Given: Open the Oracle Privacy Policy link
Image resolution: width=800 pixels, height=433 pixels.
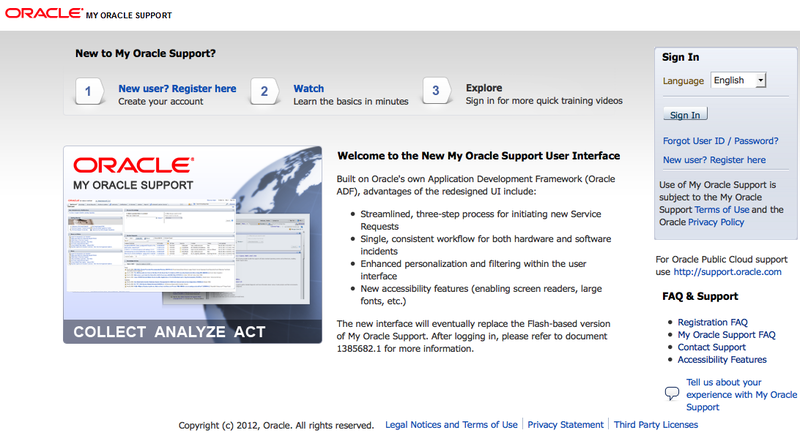Looking at the screenshot, I should [x=716, y=222].
